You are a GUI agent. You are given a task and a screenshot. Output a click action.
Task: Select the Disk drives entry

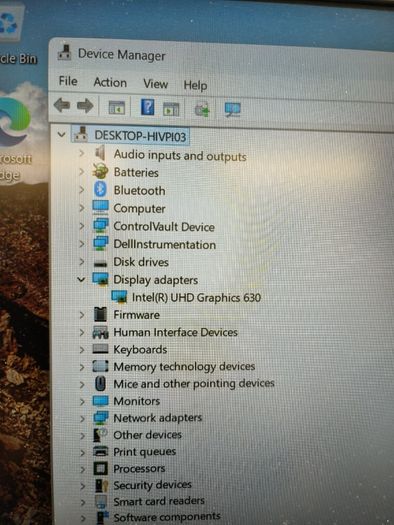[x=141, y=262]
